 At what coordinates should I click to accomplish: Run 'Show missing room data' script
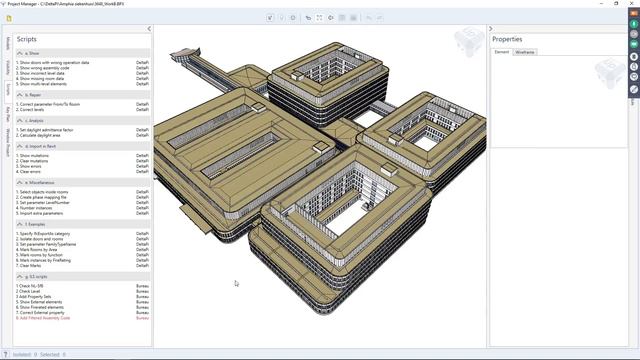[40, 78]
